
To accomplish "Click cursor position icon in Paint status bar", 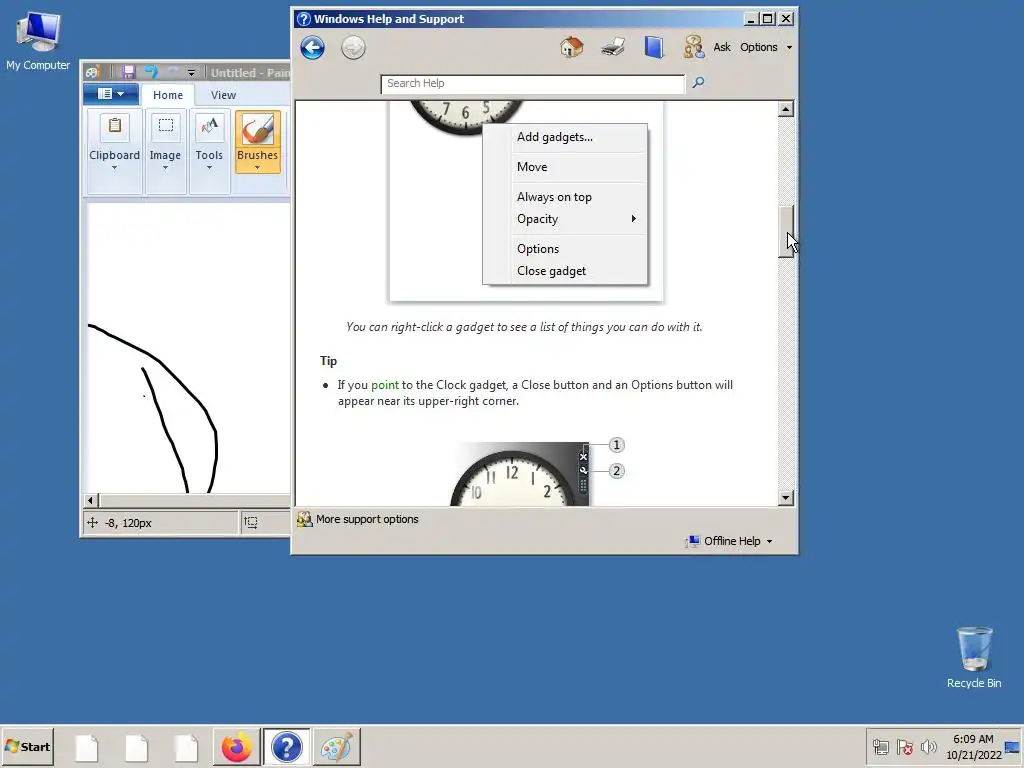I will tap(93, 522).
